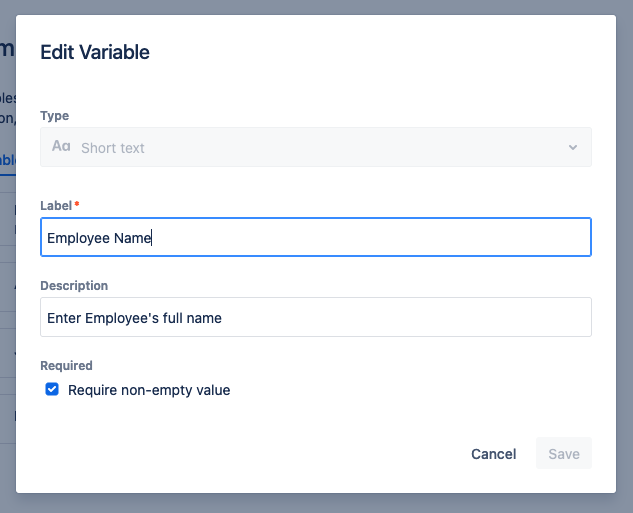The height and width of the screenshot is (513, 633).
Task: Click the Aa short text type icon
Action: [61, 147]
